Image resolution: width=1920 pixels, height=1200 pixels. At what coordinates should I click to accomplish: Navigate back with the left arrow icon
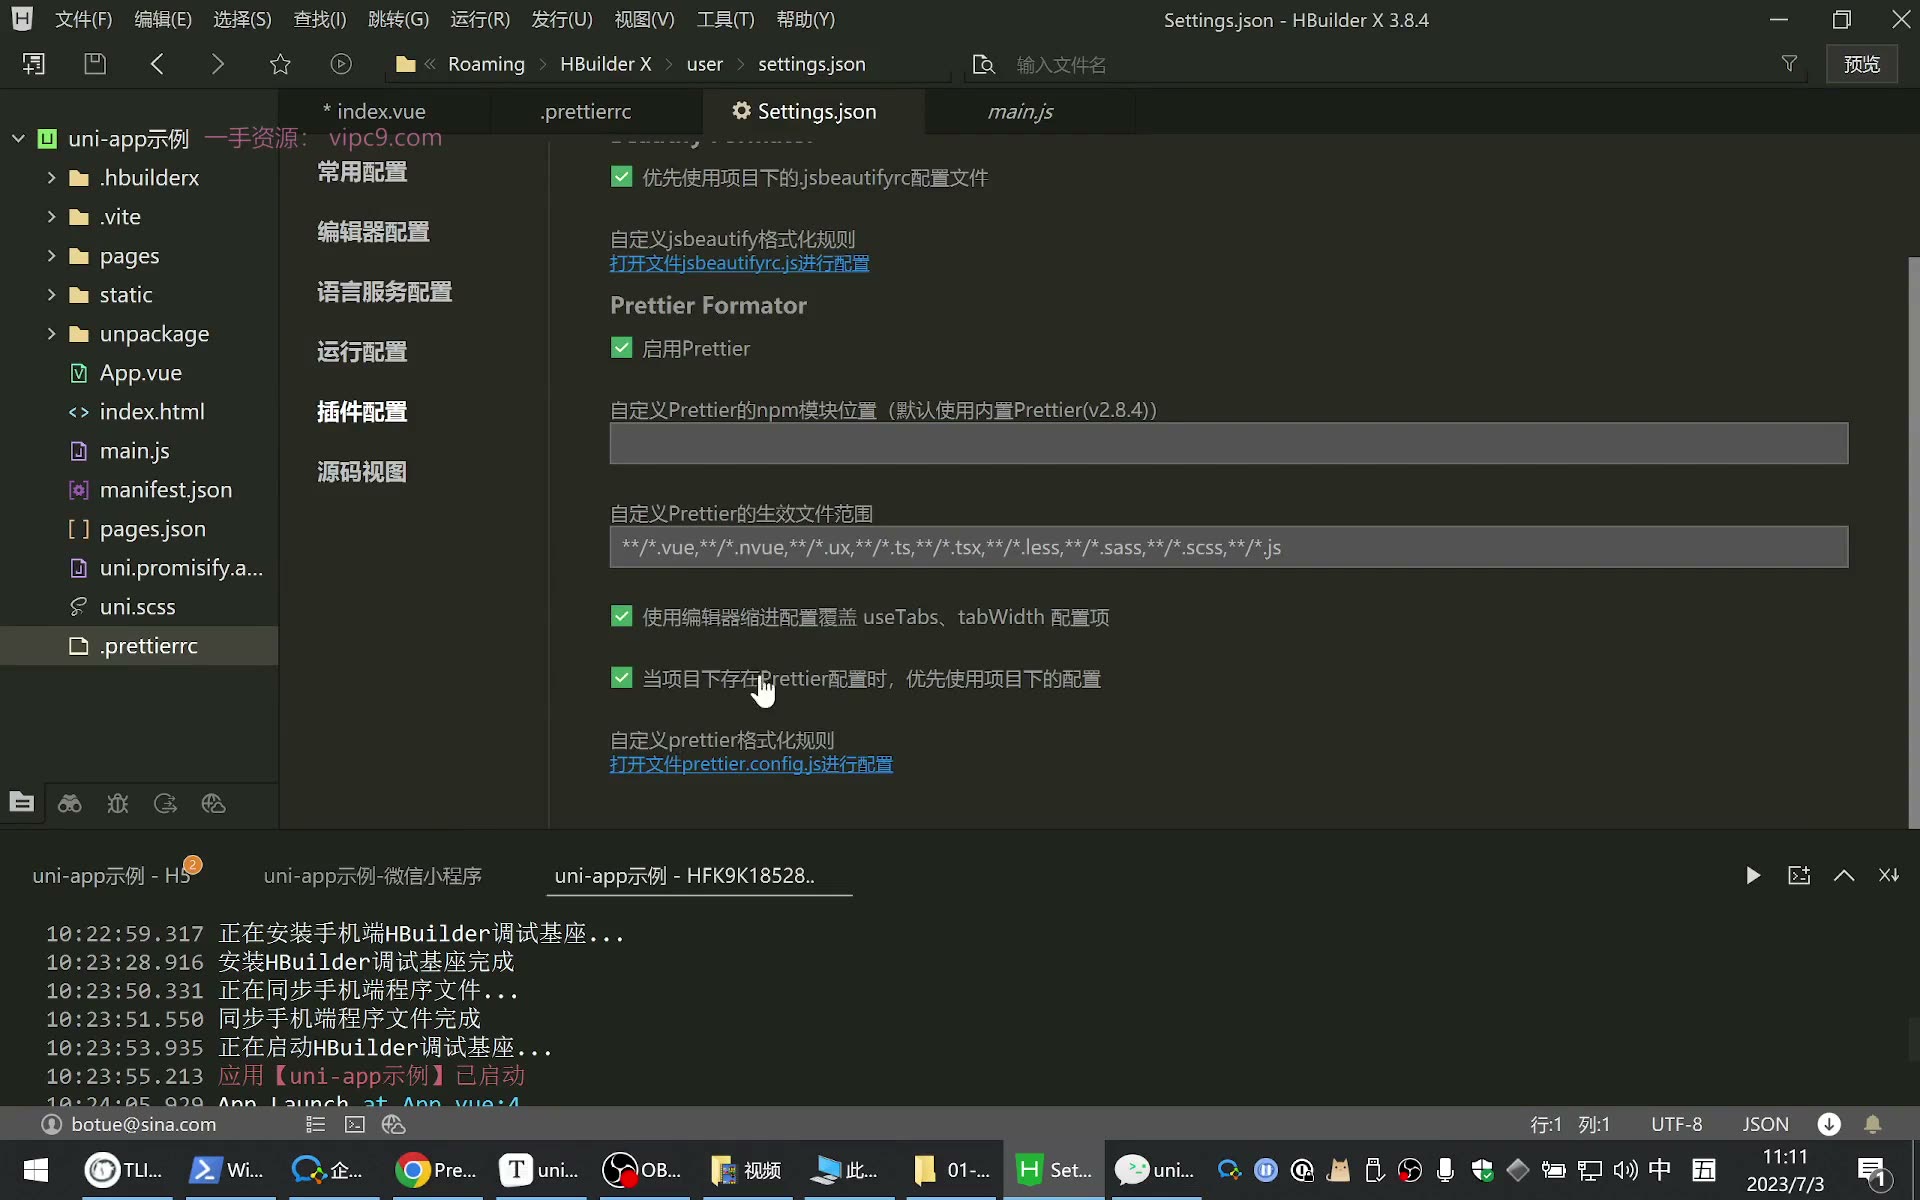(157, 64)
